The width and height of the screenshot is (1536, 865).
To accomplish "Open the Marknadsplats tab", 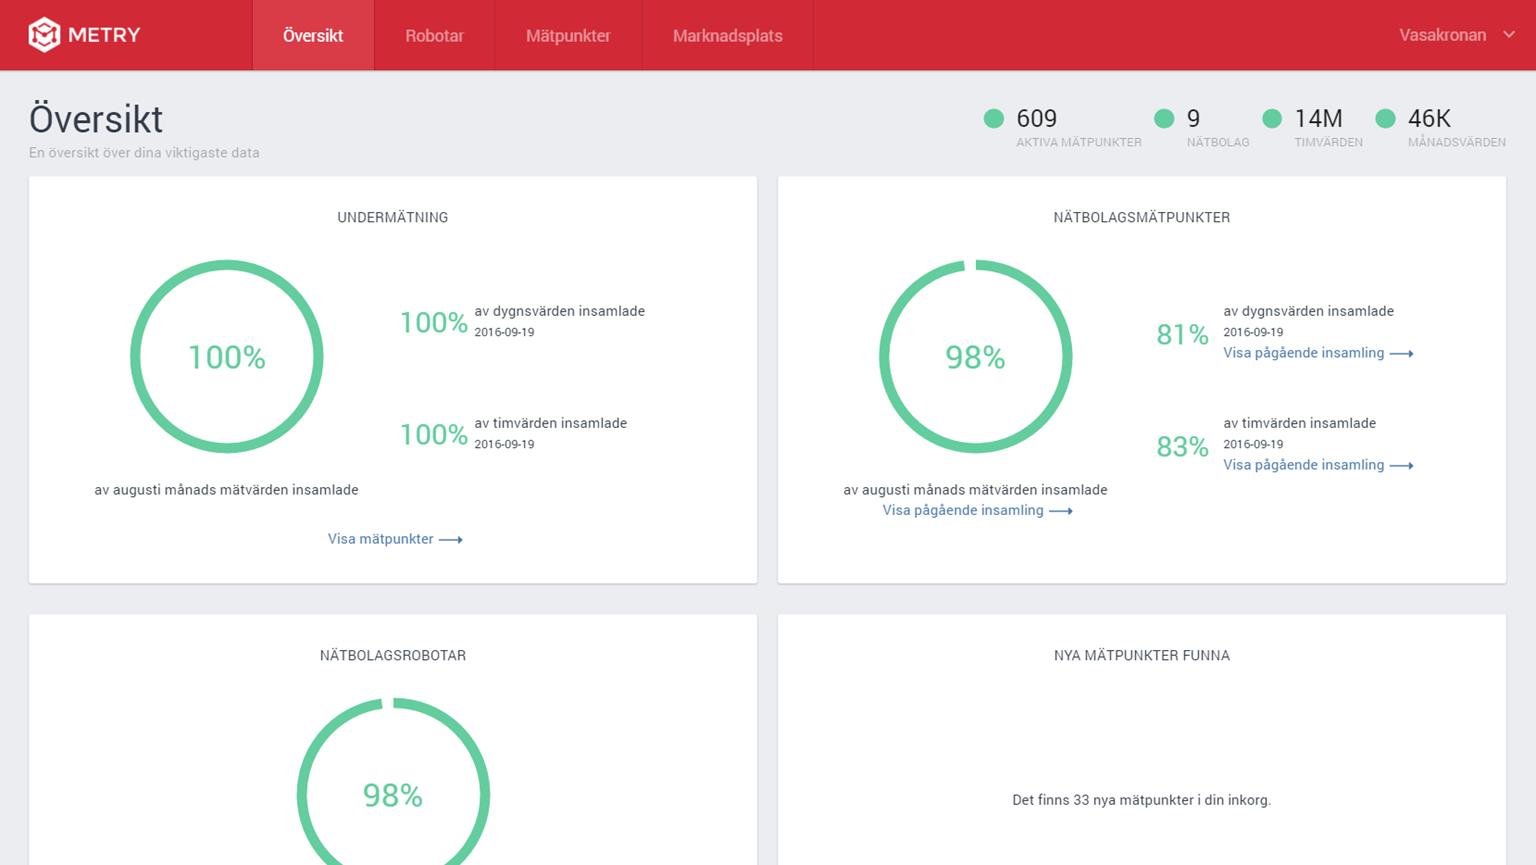I will (728, 35).
